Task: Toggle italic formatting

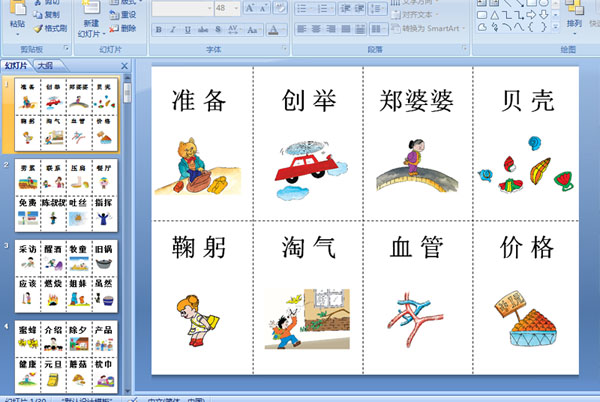Action: coord(173,29)
